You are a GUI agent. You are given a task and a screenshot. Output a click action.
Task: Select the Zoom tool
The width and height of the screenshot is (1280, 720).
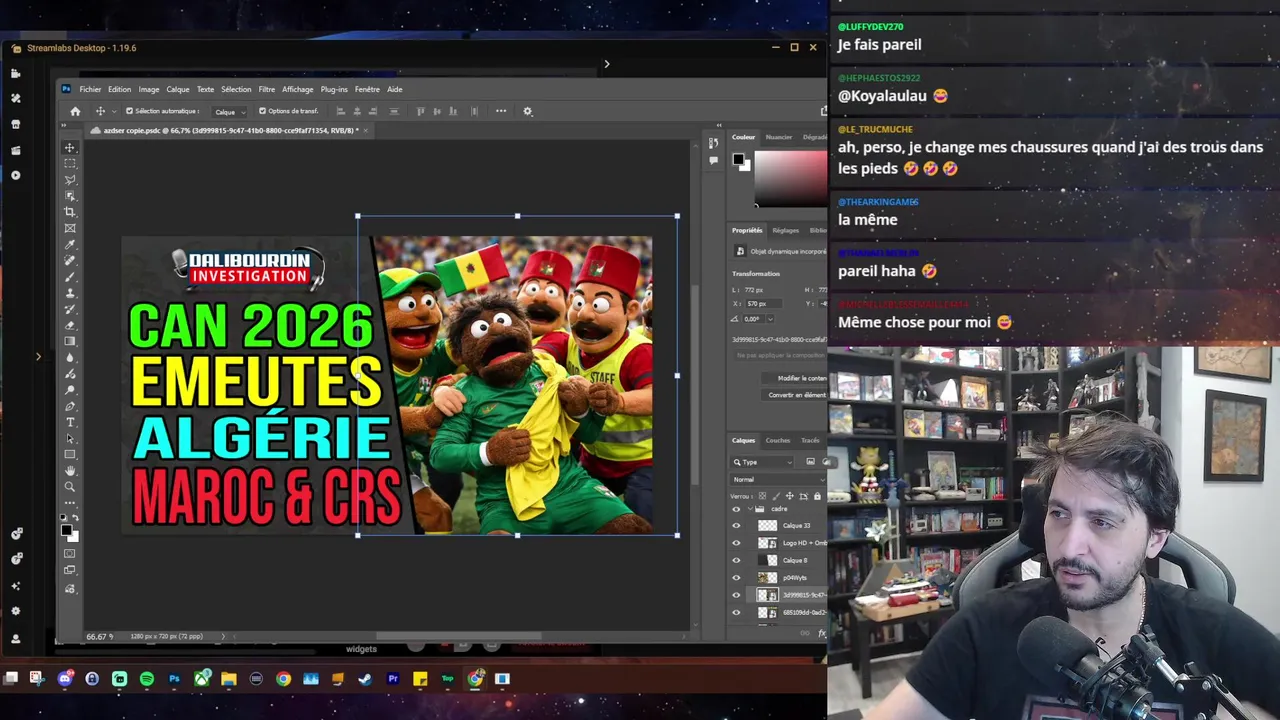pyautogui.click(x=70, y=487)
